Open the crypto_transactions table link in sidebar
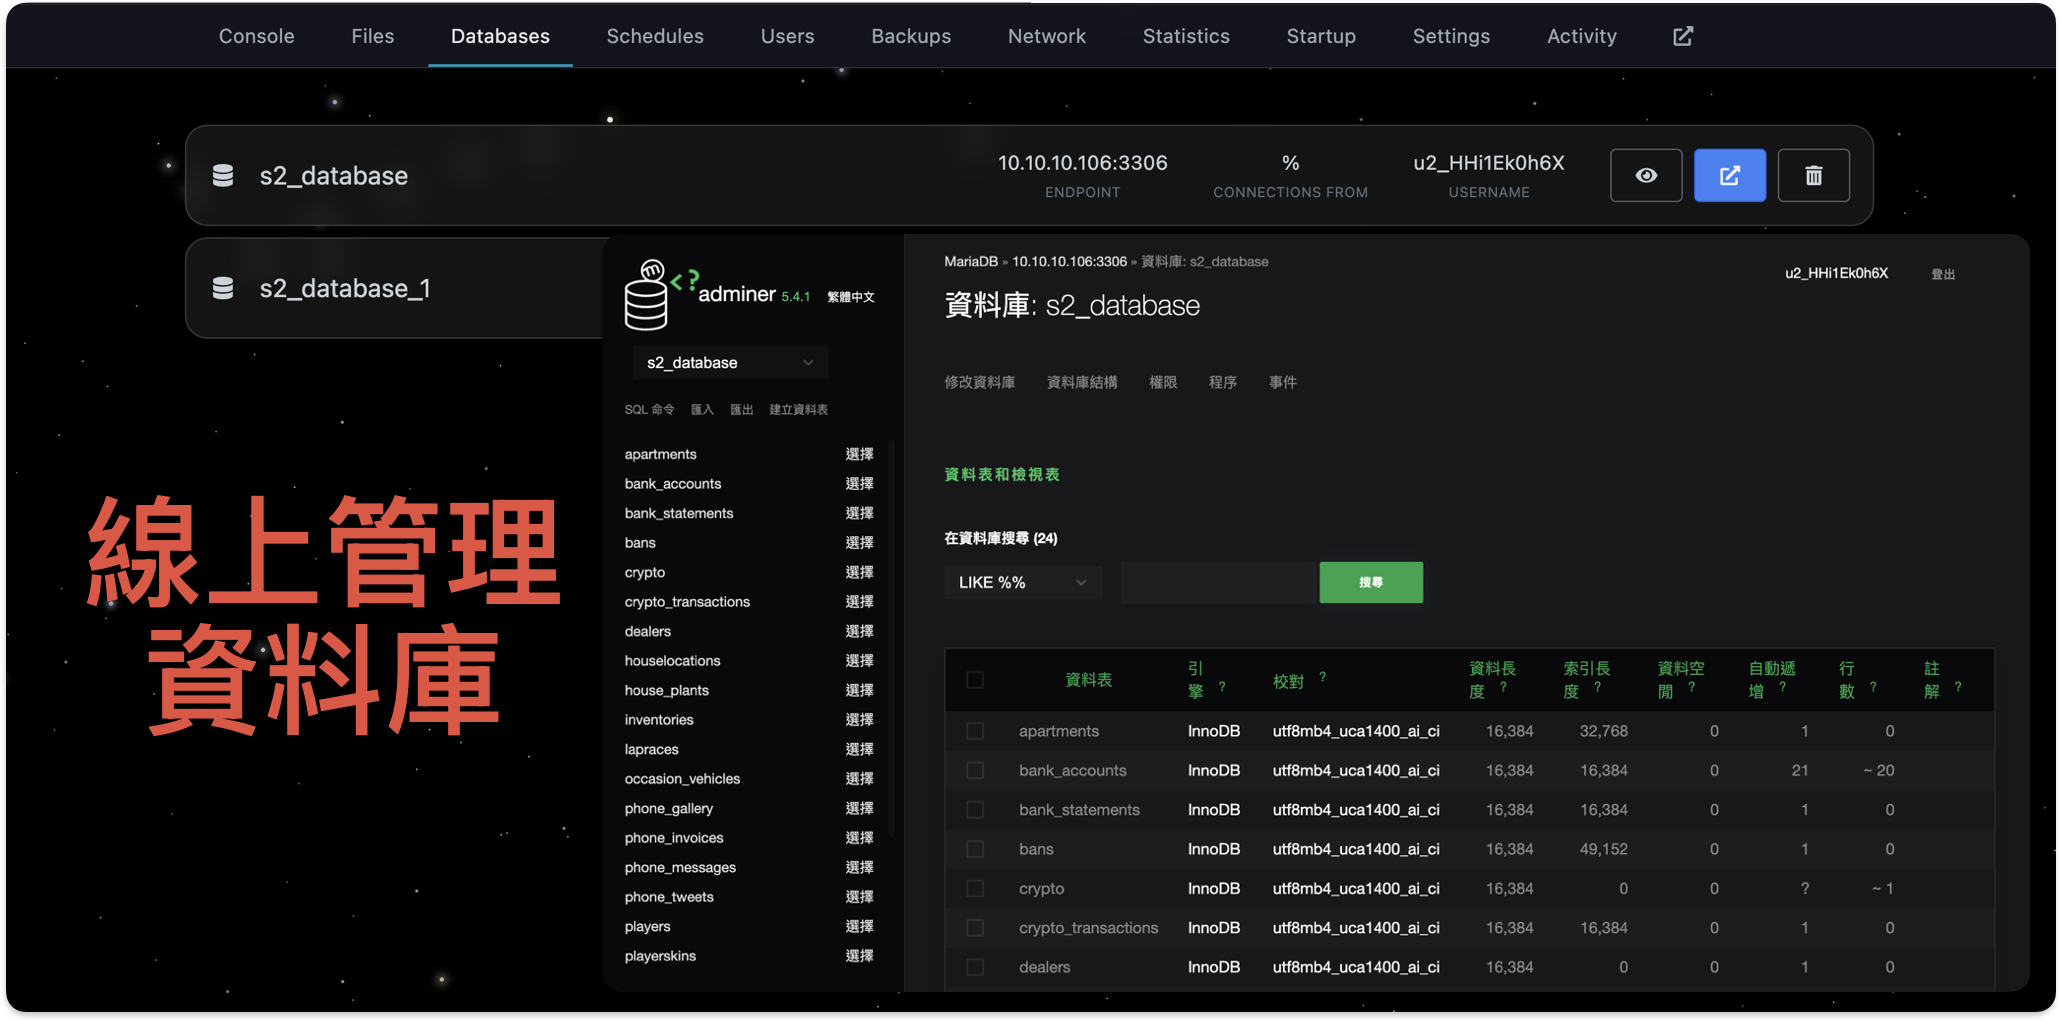The width and height of the screenshot is (2062, 1022). [x=687, y=602]
